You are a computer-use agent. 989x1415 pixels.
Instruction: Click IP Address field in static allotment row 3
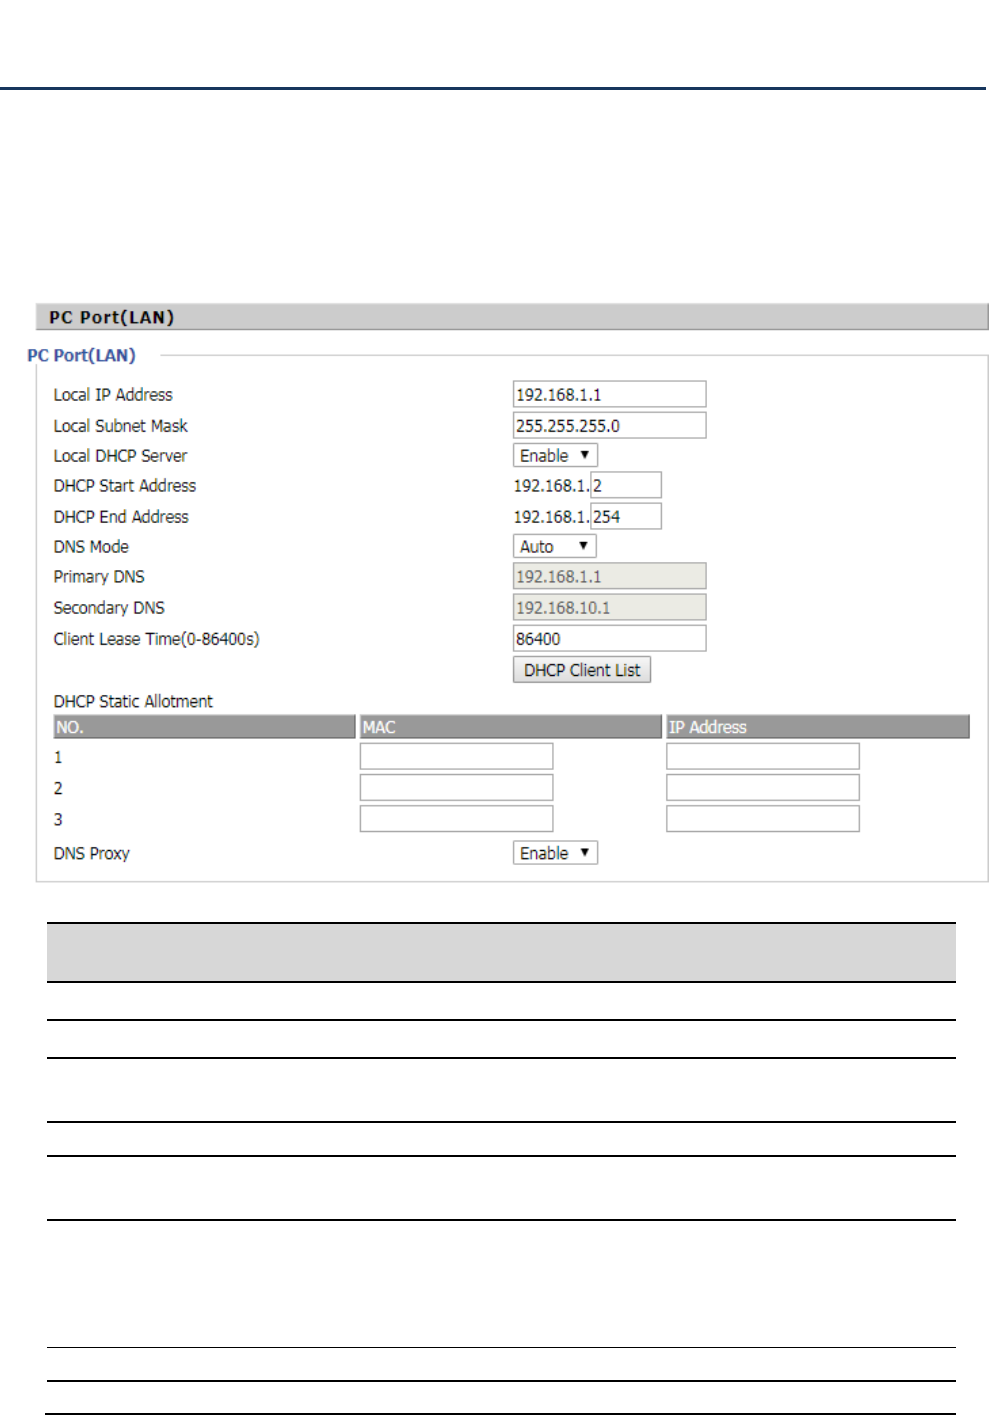pyautogui.click(x=763, y=818)
